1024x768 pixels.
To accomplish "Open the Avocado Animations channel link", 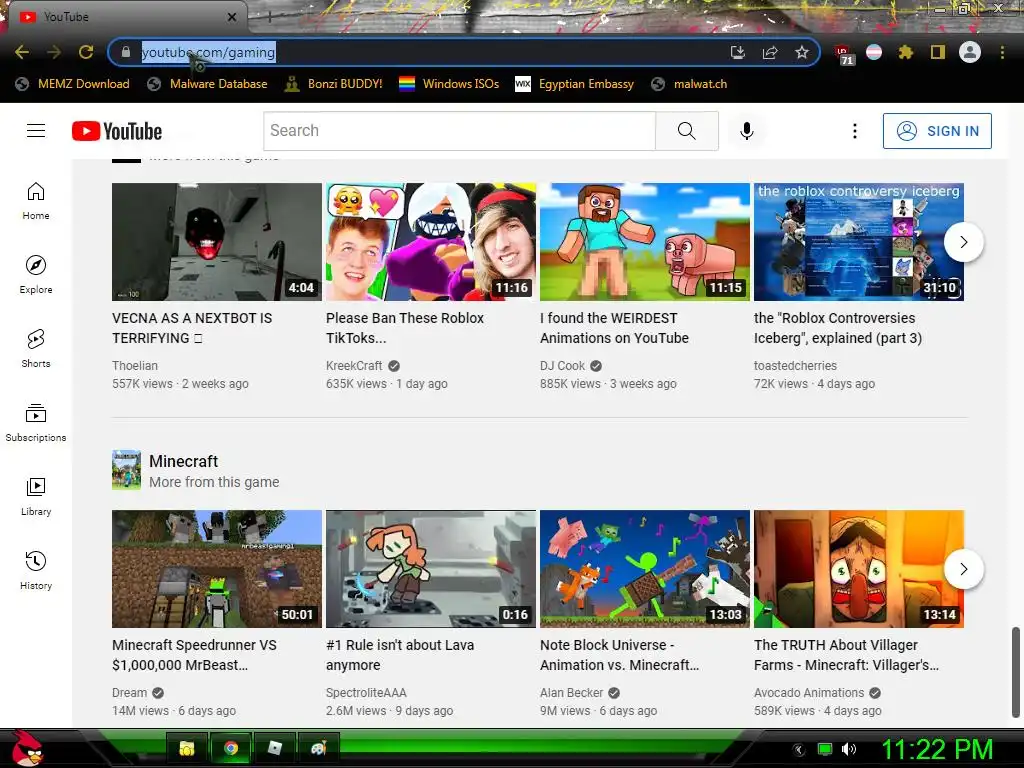I will (809, 693).
